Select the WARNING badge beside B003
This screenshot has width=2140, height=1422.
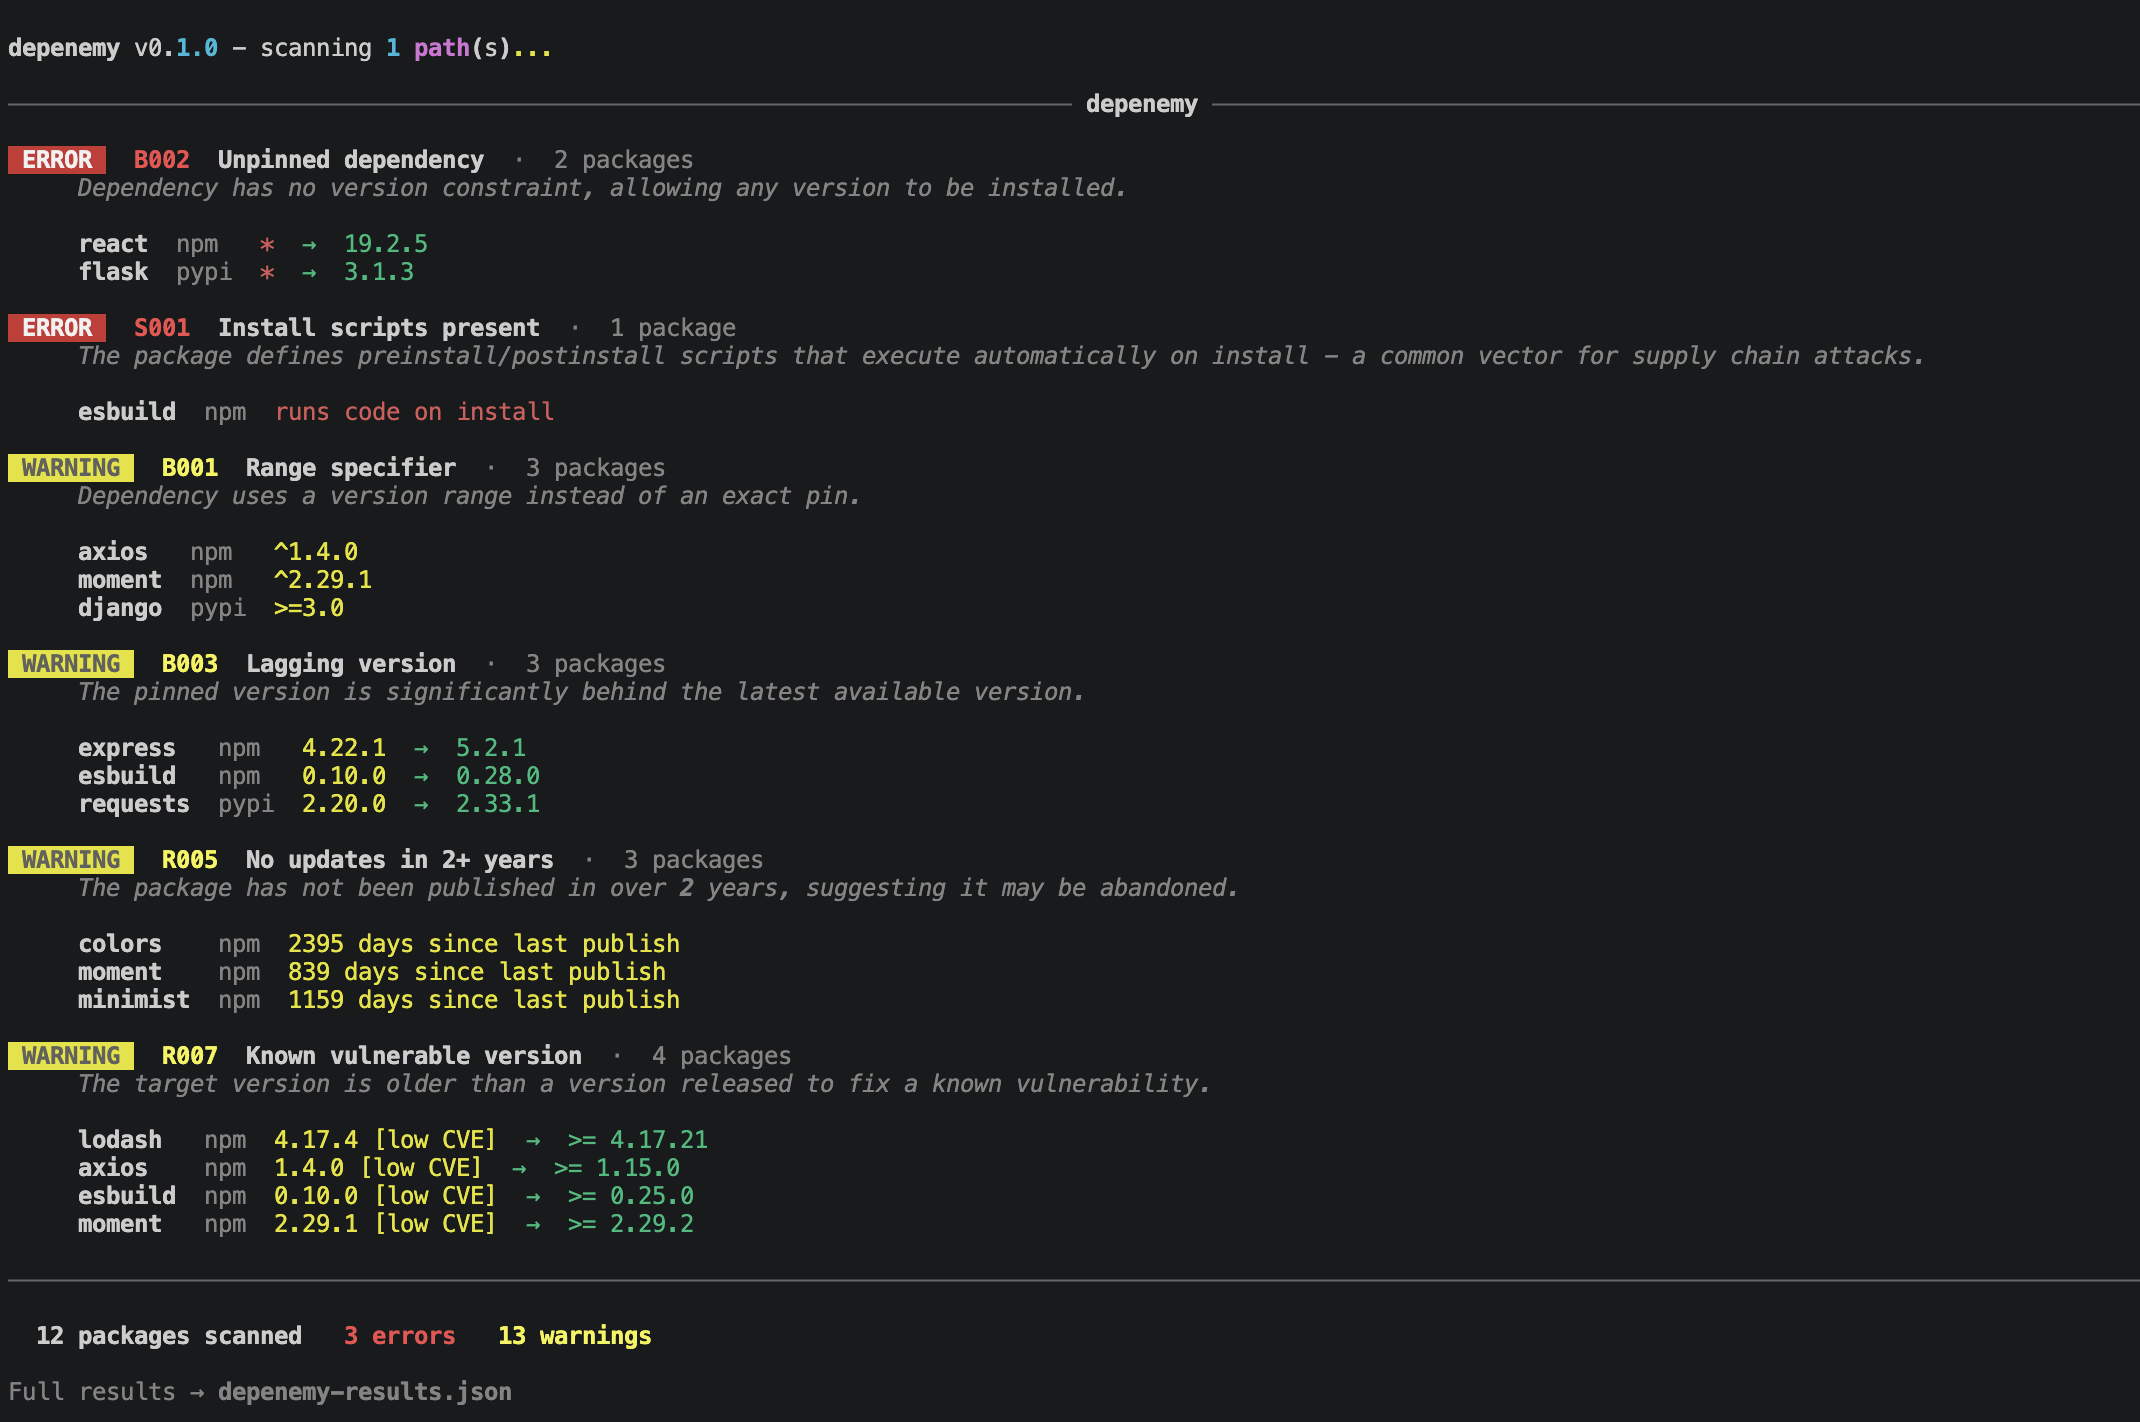pos(71,664)
